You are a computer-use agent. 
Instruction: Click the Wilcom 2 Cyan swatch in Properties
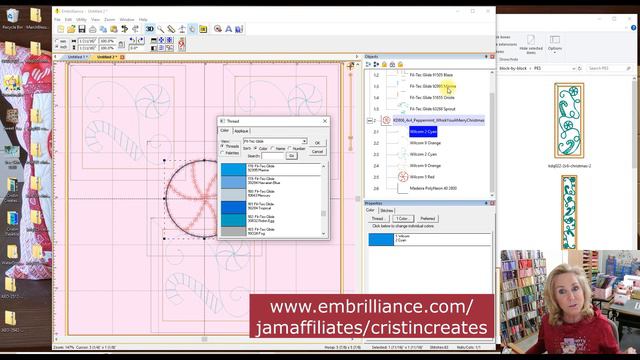tap(381, 239)
